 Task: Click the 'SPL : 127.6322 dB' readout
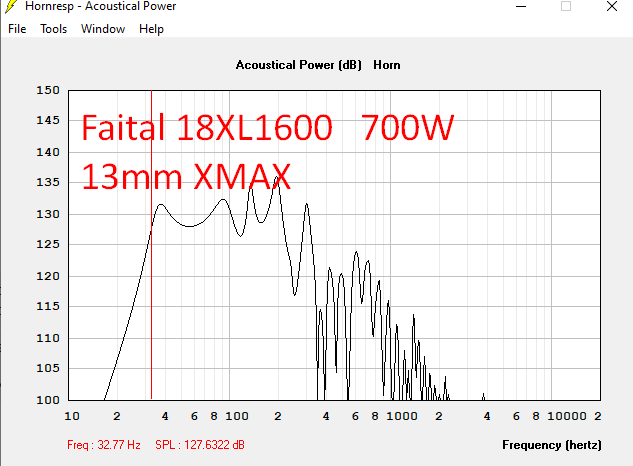tap(200, 445)
